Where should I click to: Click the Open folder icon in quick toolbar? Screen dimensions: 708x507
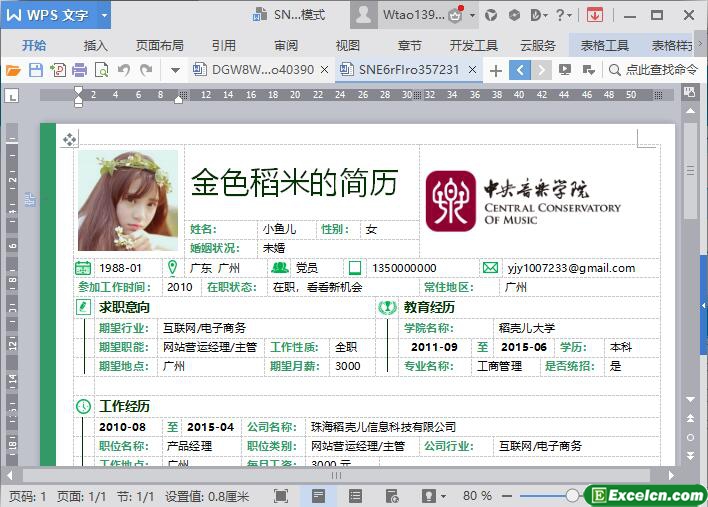click(13, 70)
